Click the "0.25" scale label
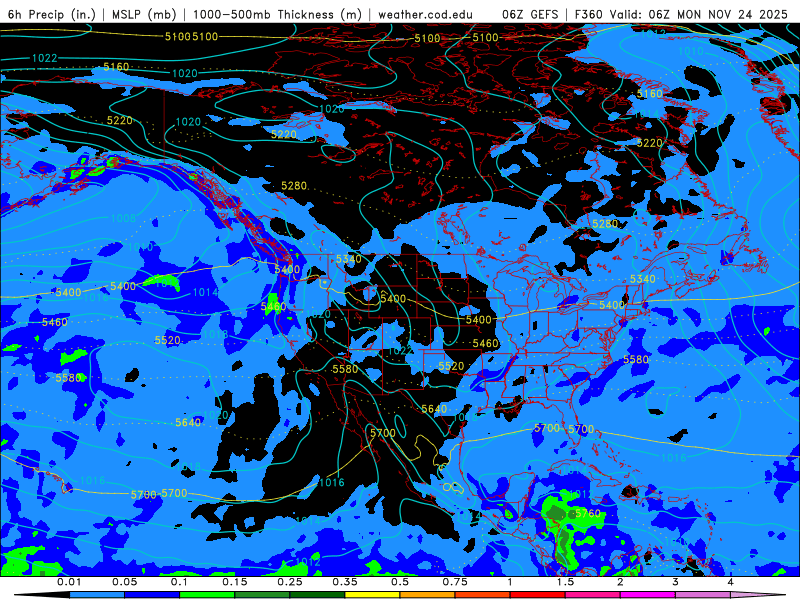800x600 pixels. click(290, 582)
